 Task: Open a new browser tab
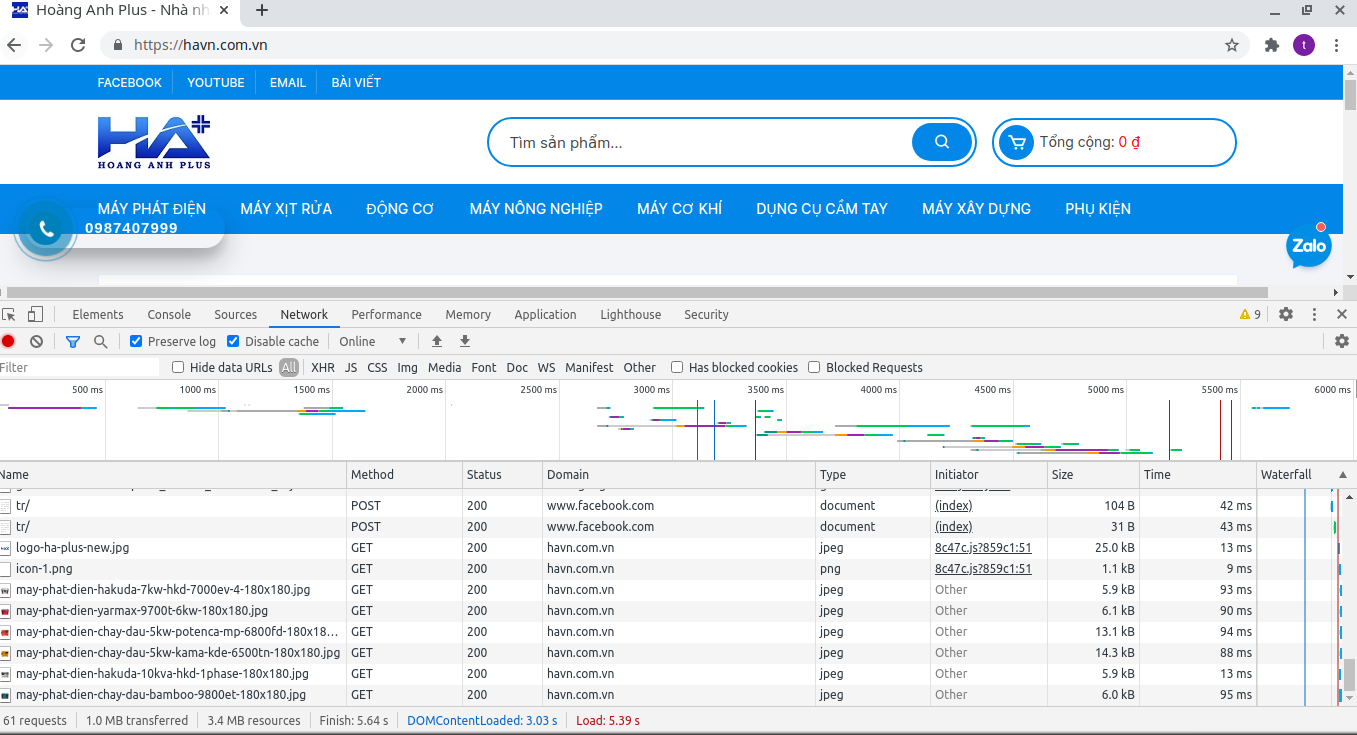[x=262, y=11]
